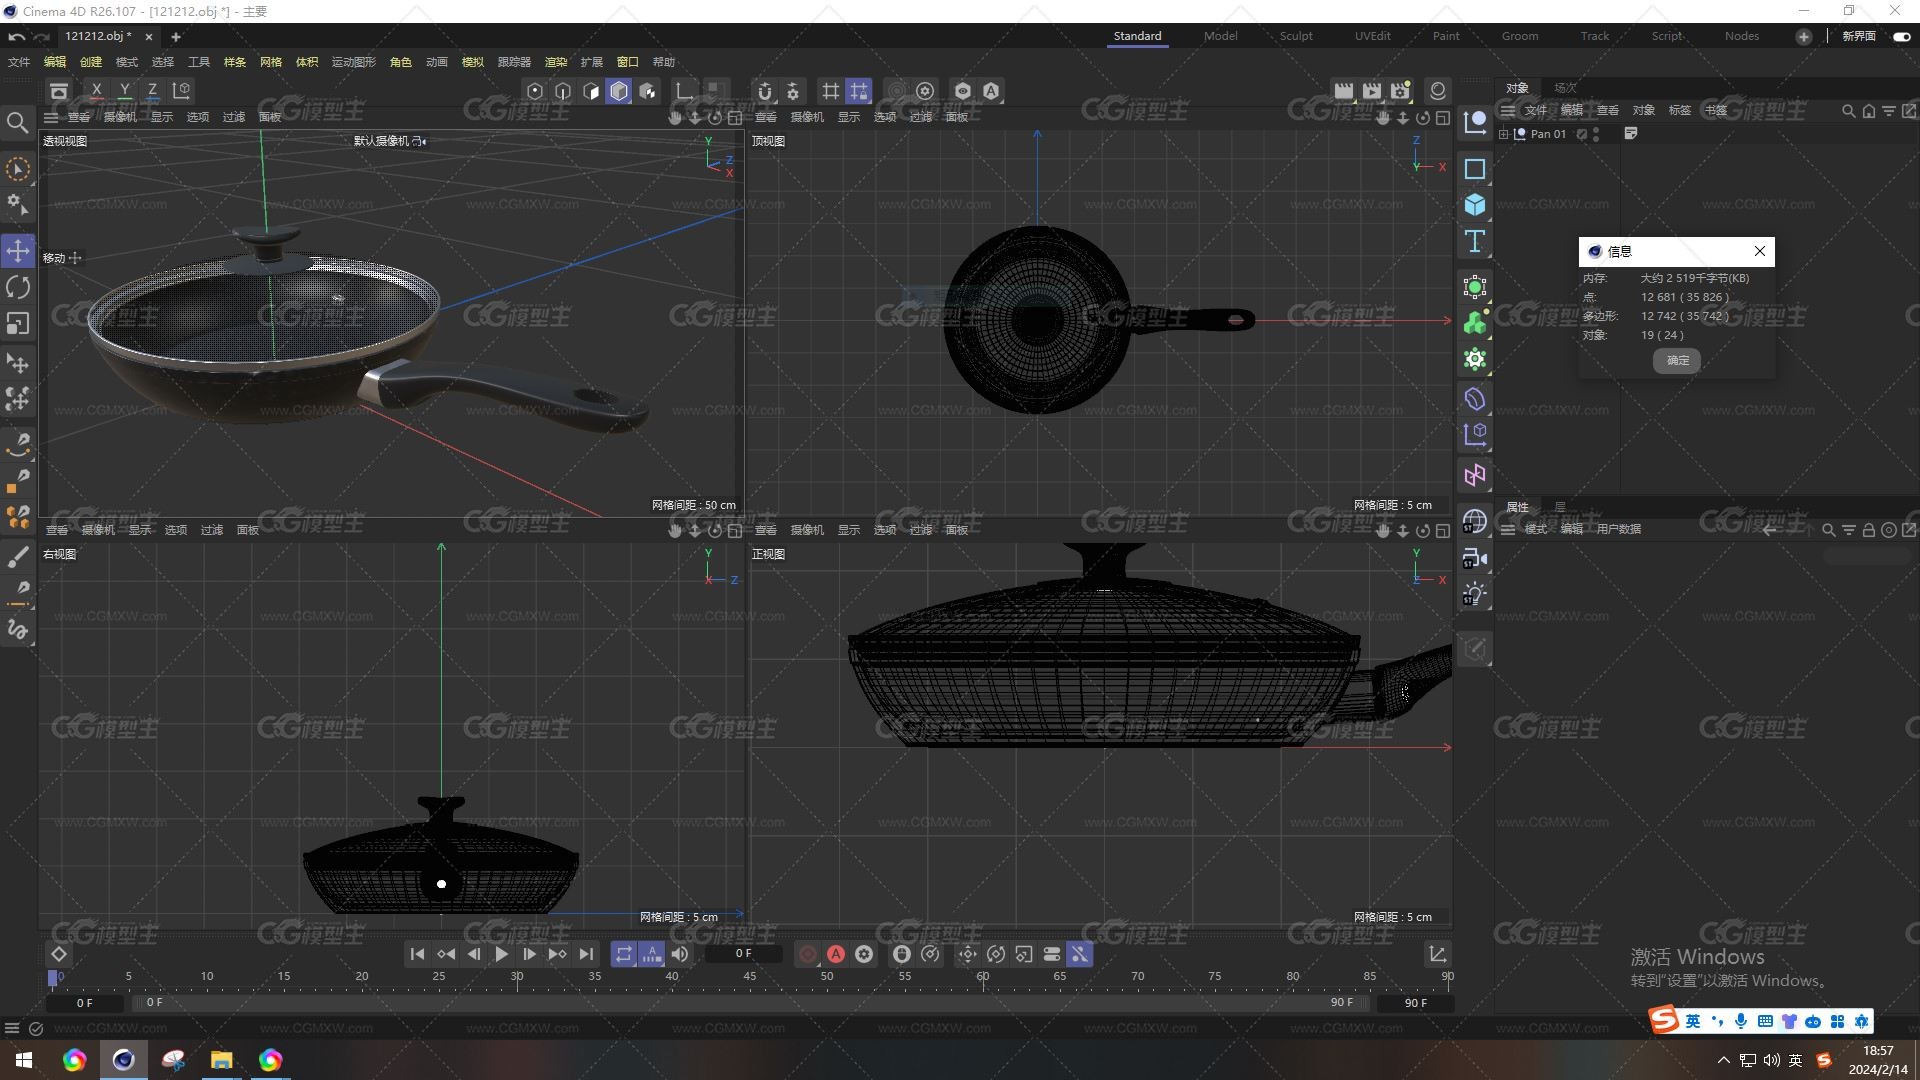Toggle the sound speaker button in timeline

click(680, 954)
